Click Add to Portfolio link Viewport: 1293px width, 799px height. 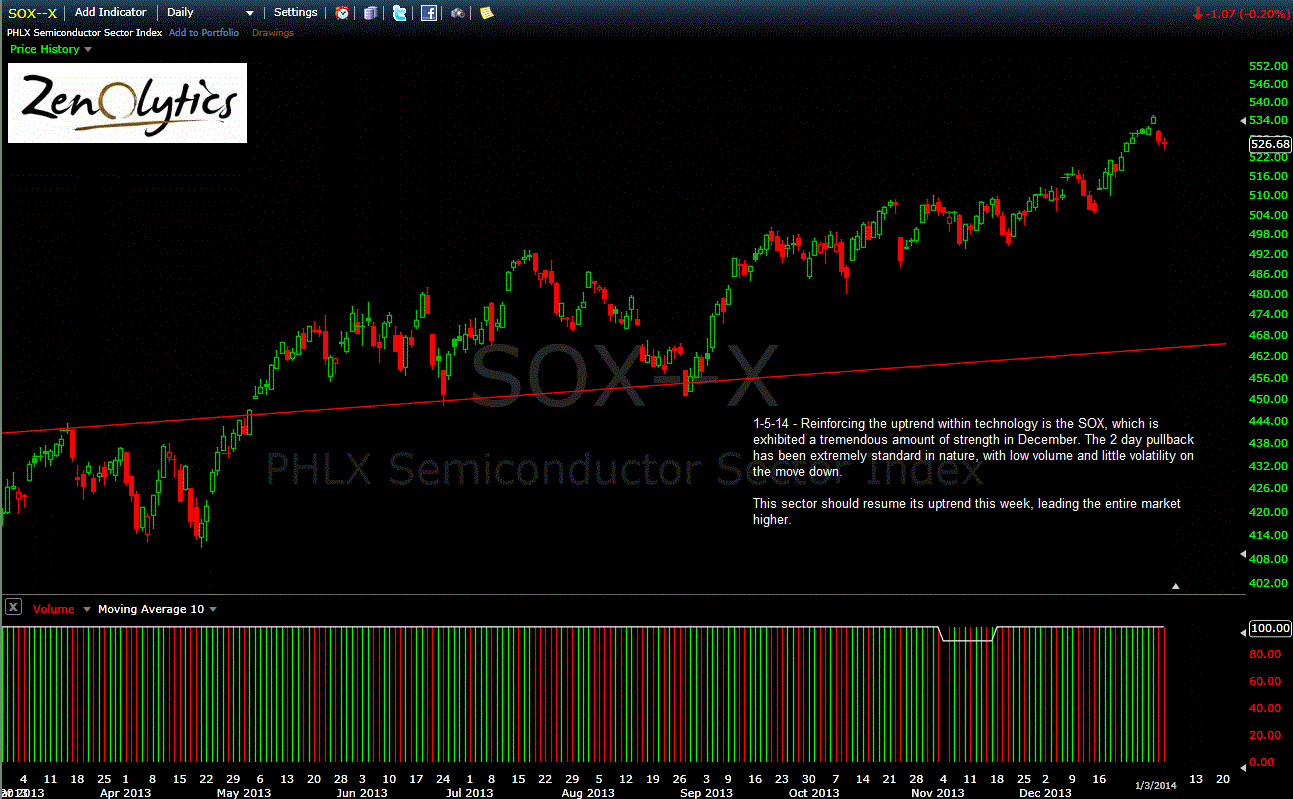204,33
